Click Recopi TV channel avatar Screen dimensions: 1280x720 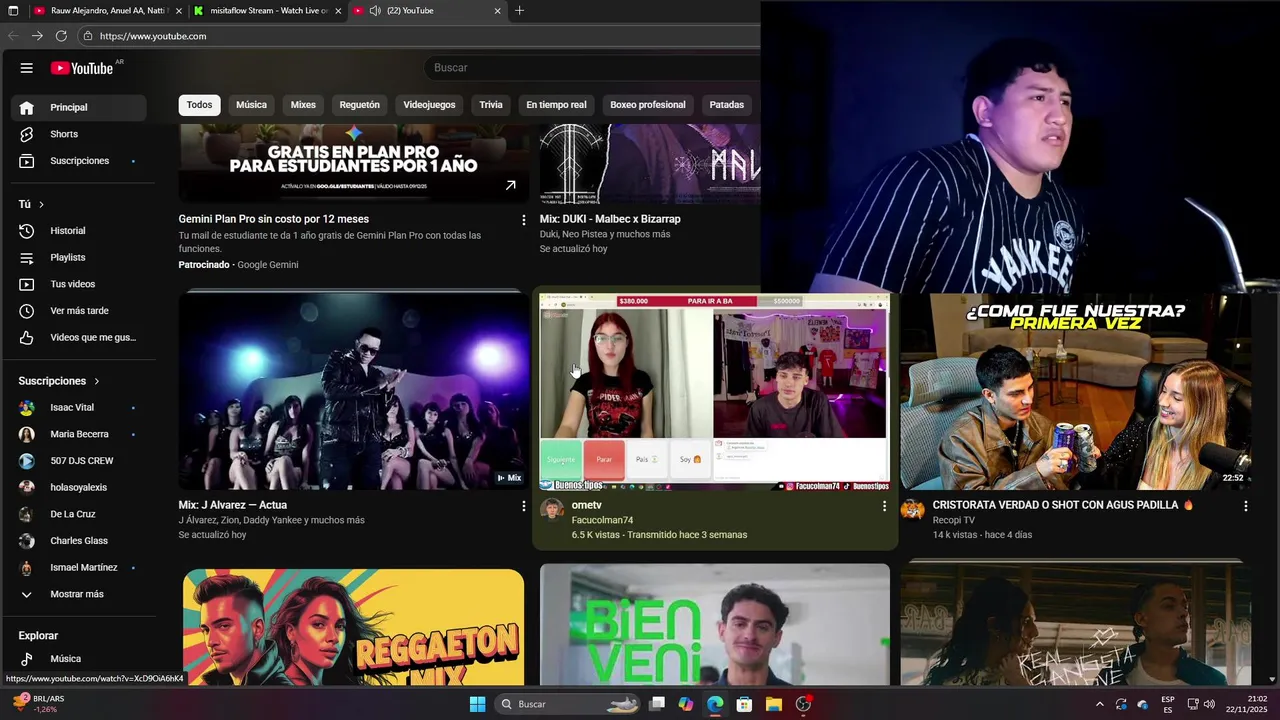(x=912, y=510)
